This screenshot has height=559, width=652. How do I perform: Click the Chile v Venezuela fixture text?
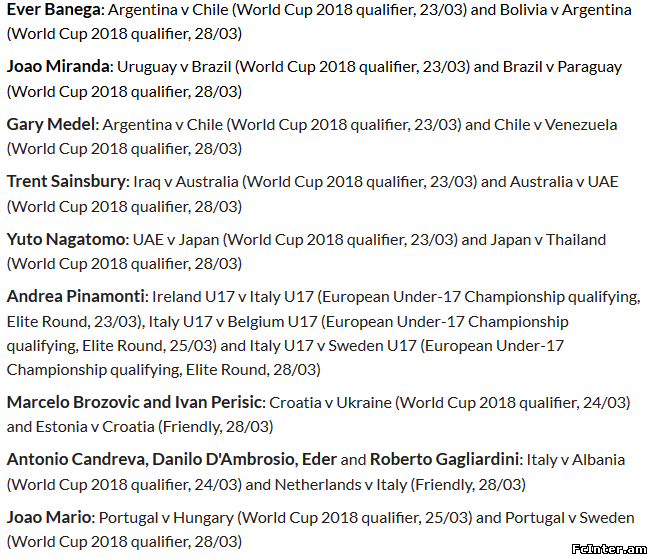coord(556,125)
